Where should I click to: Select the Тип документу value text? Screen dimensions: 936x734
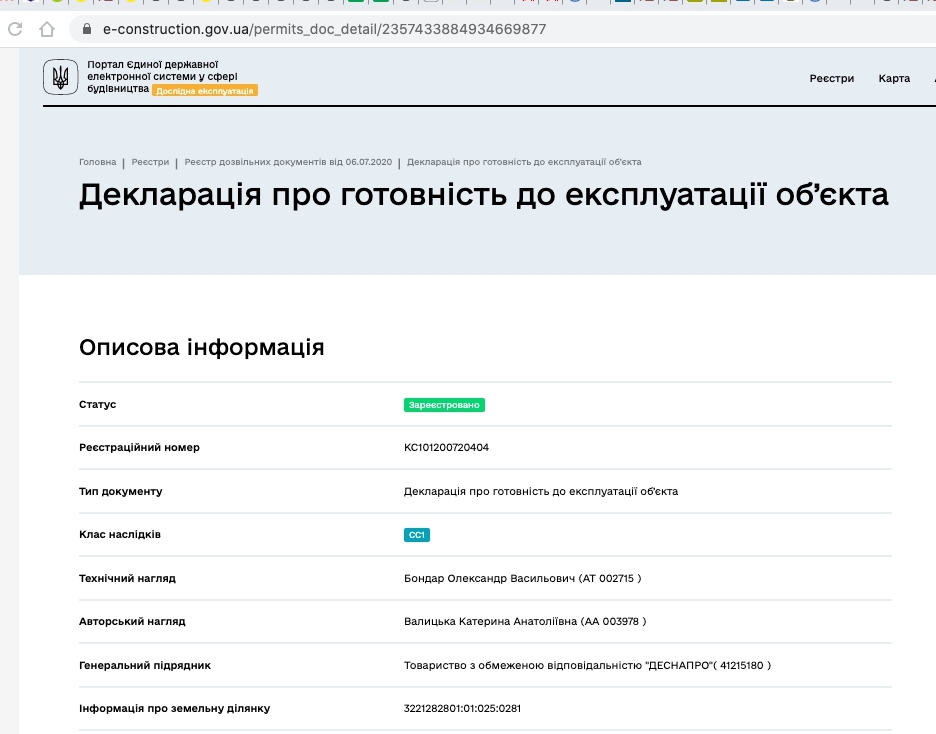click(x=541, y=491)
